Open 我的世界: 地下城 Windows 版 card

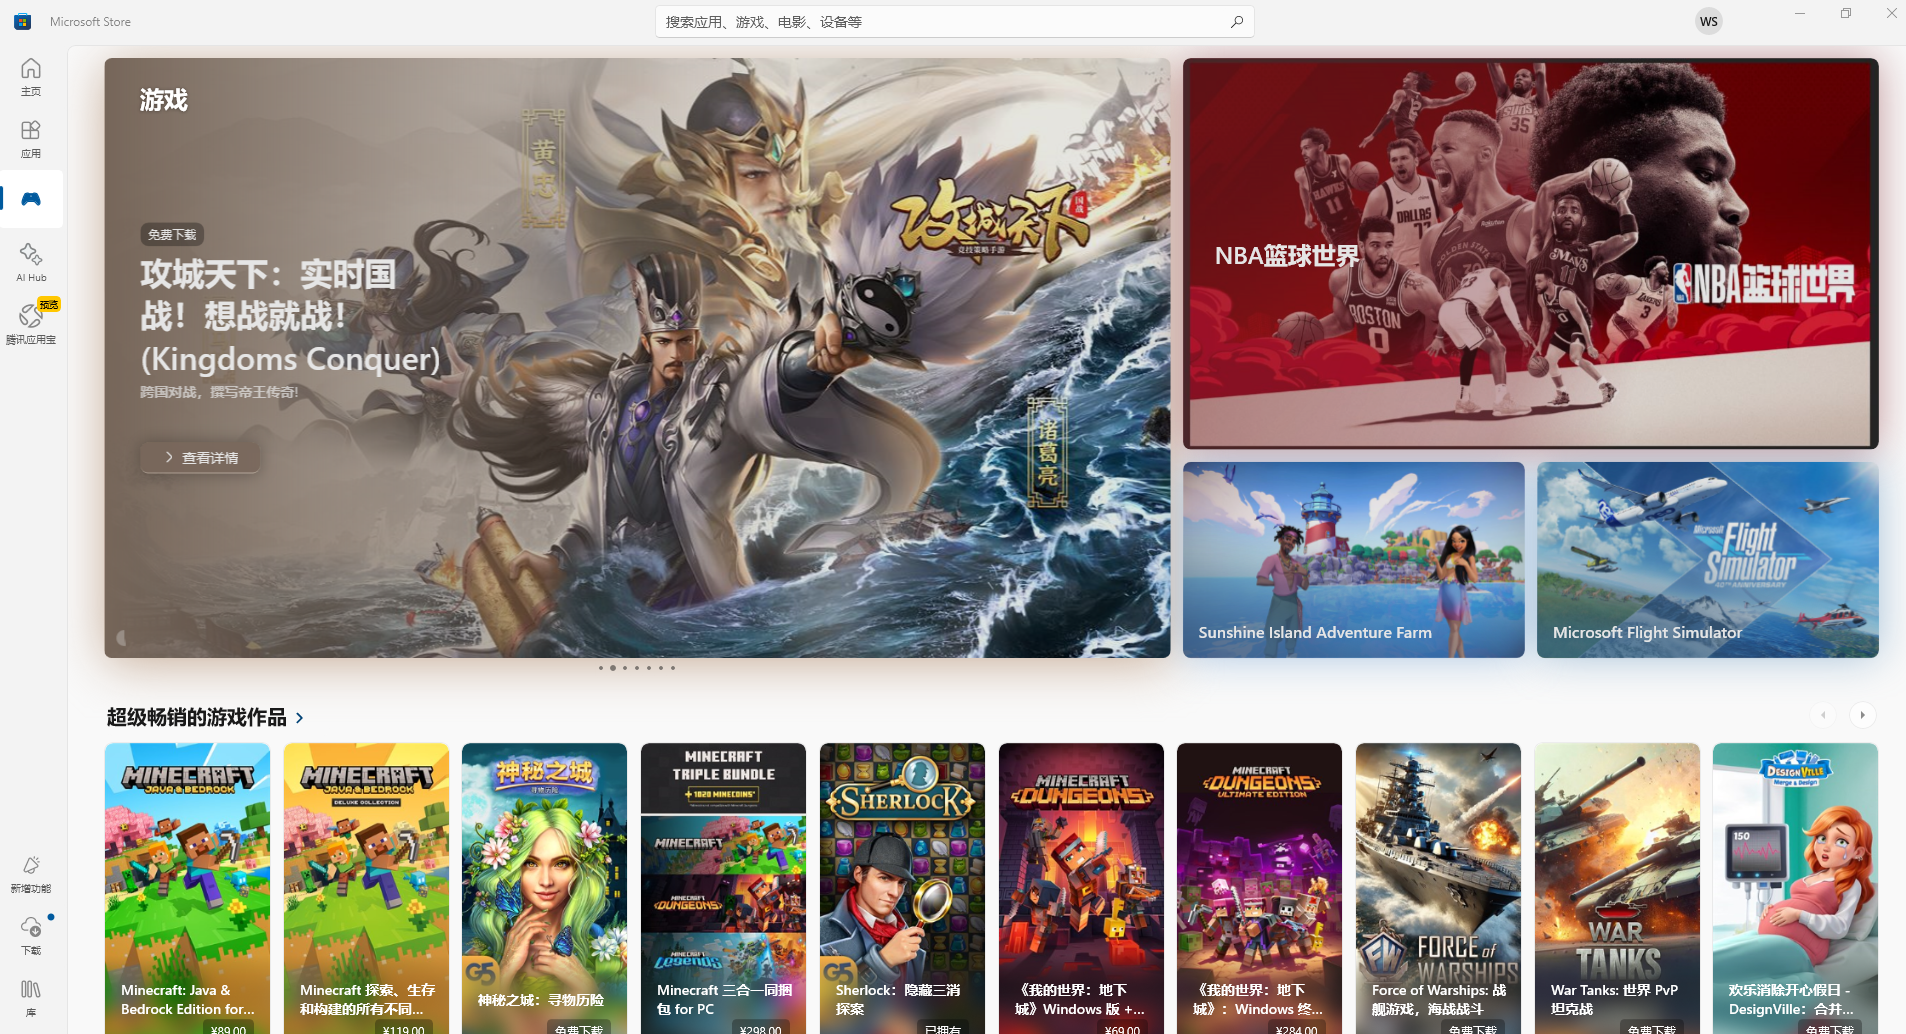click(x=1081, y=888)
